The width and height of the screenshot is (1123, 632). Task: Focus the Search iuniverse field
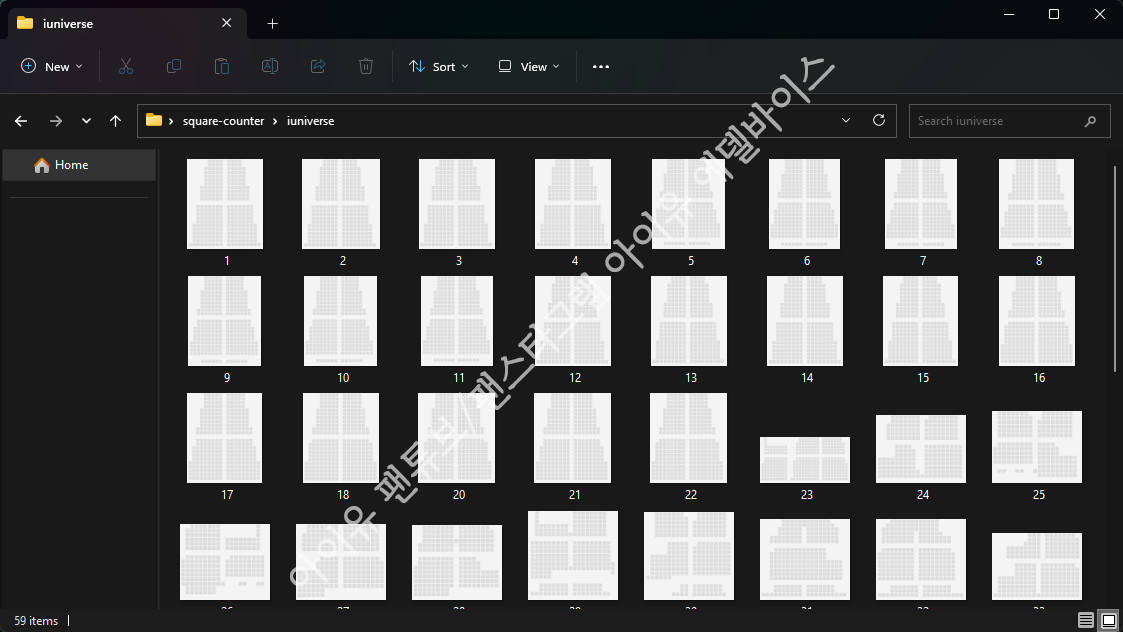tap(1009, 121)
